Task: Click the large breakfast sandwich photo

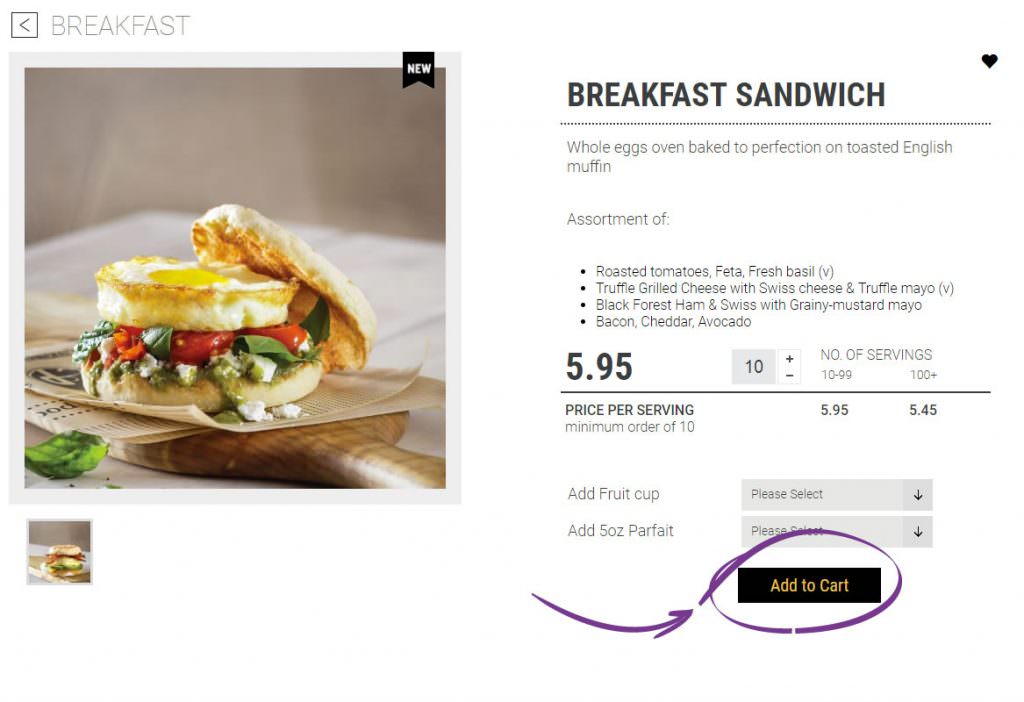Action: click(235, 278)
